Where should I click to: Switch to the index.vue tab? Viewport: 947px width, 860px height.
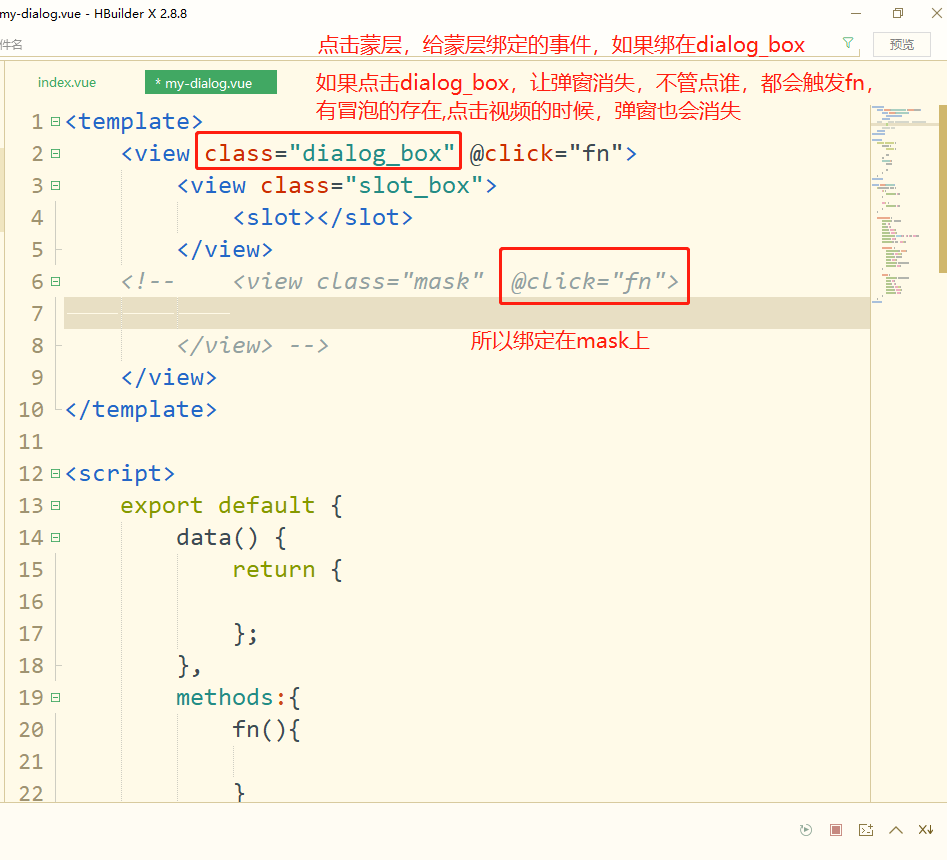click(66, 83)
